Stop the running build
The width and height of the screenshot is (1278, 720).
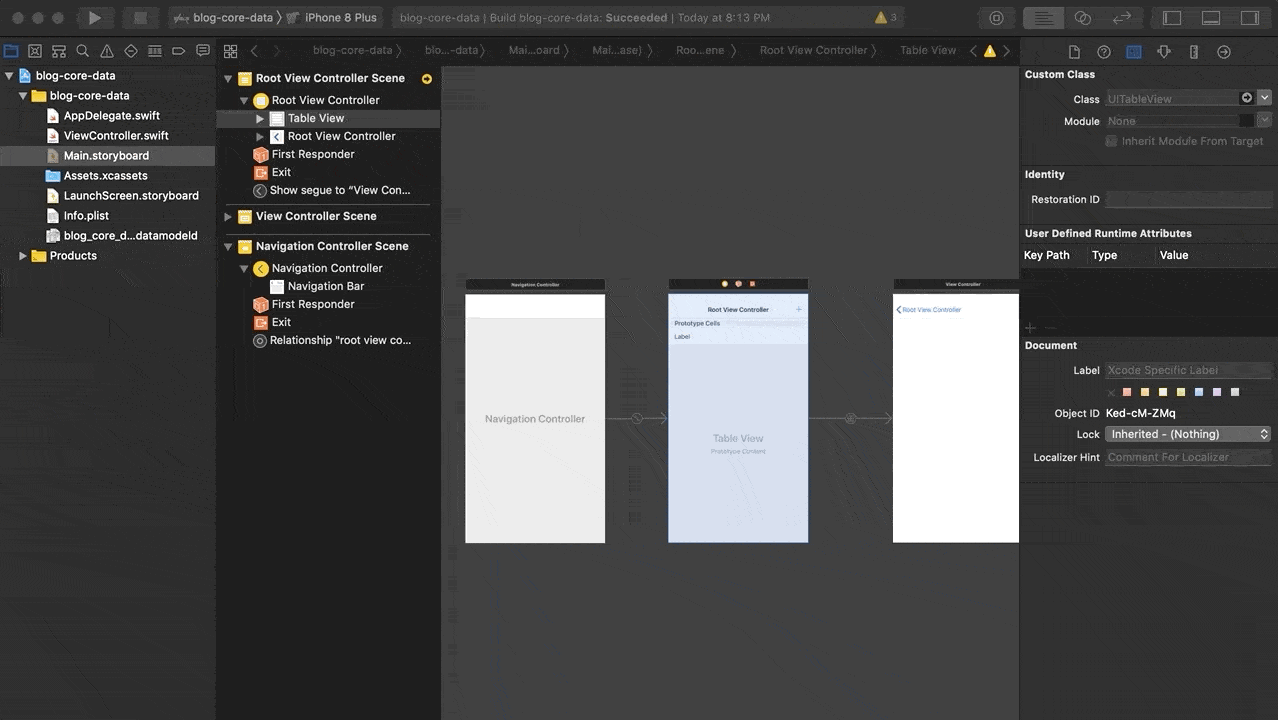141,18
